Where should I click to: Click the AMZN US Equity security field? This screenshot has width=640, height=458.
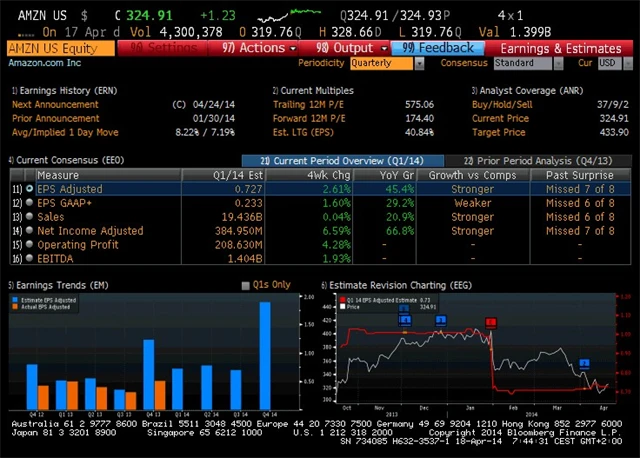pos(60,48)
